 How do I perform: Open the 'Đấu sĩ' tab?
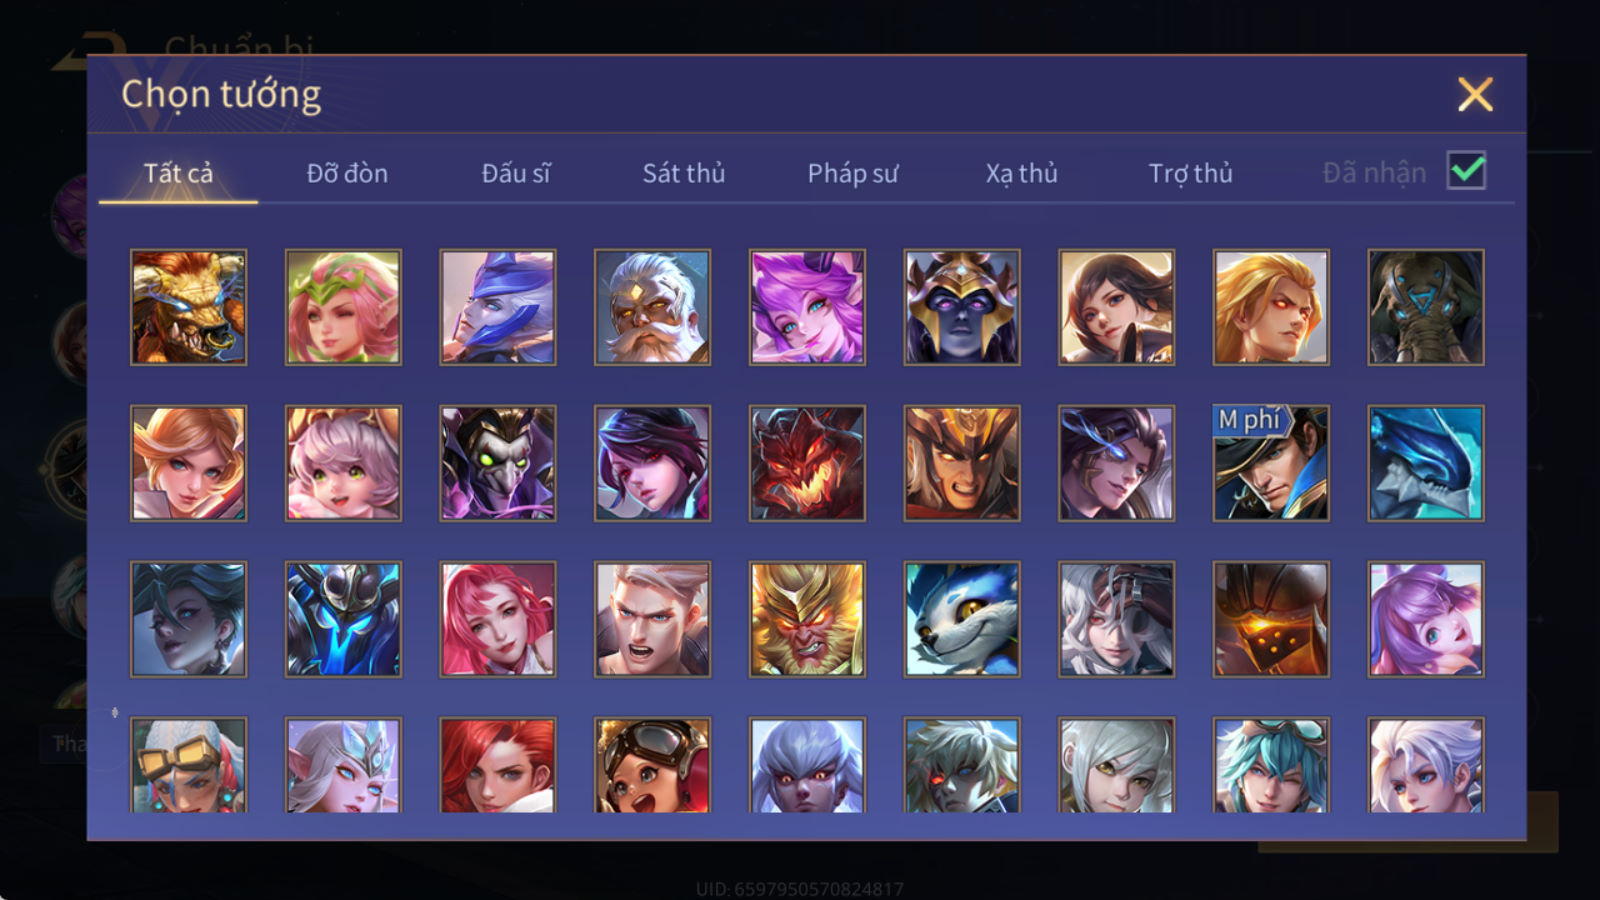tap(516, 173)
